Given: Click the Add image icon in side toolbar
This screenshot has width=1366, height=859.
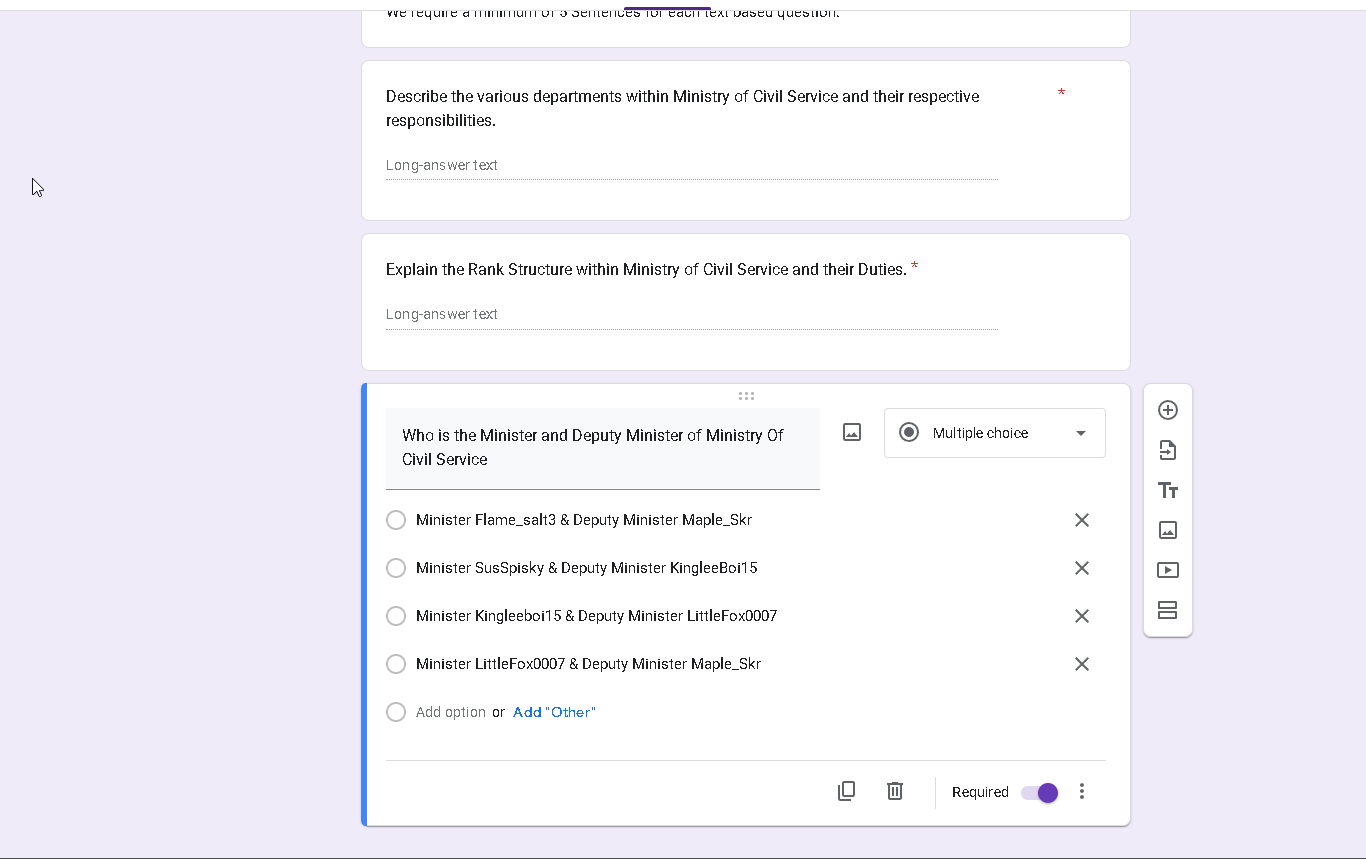Looking at the screenshot, I should coord(1167,530).
